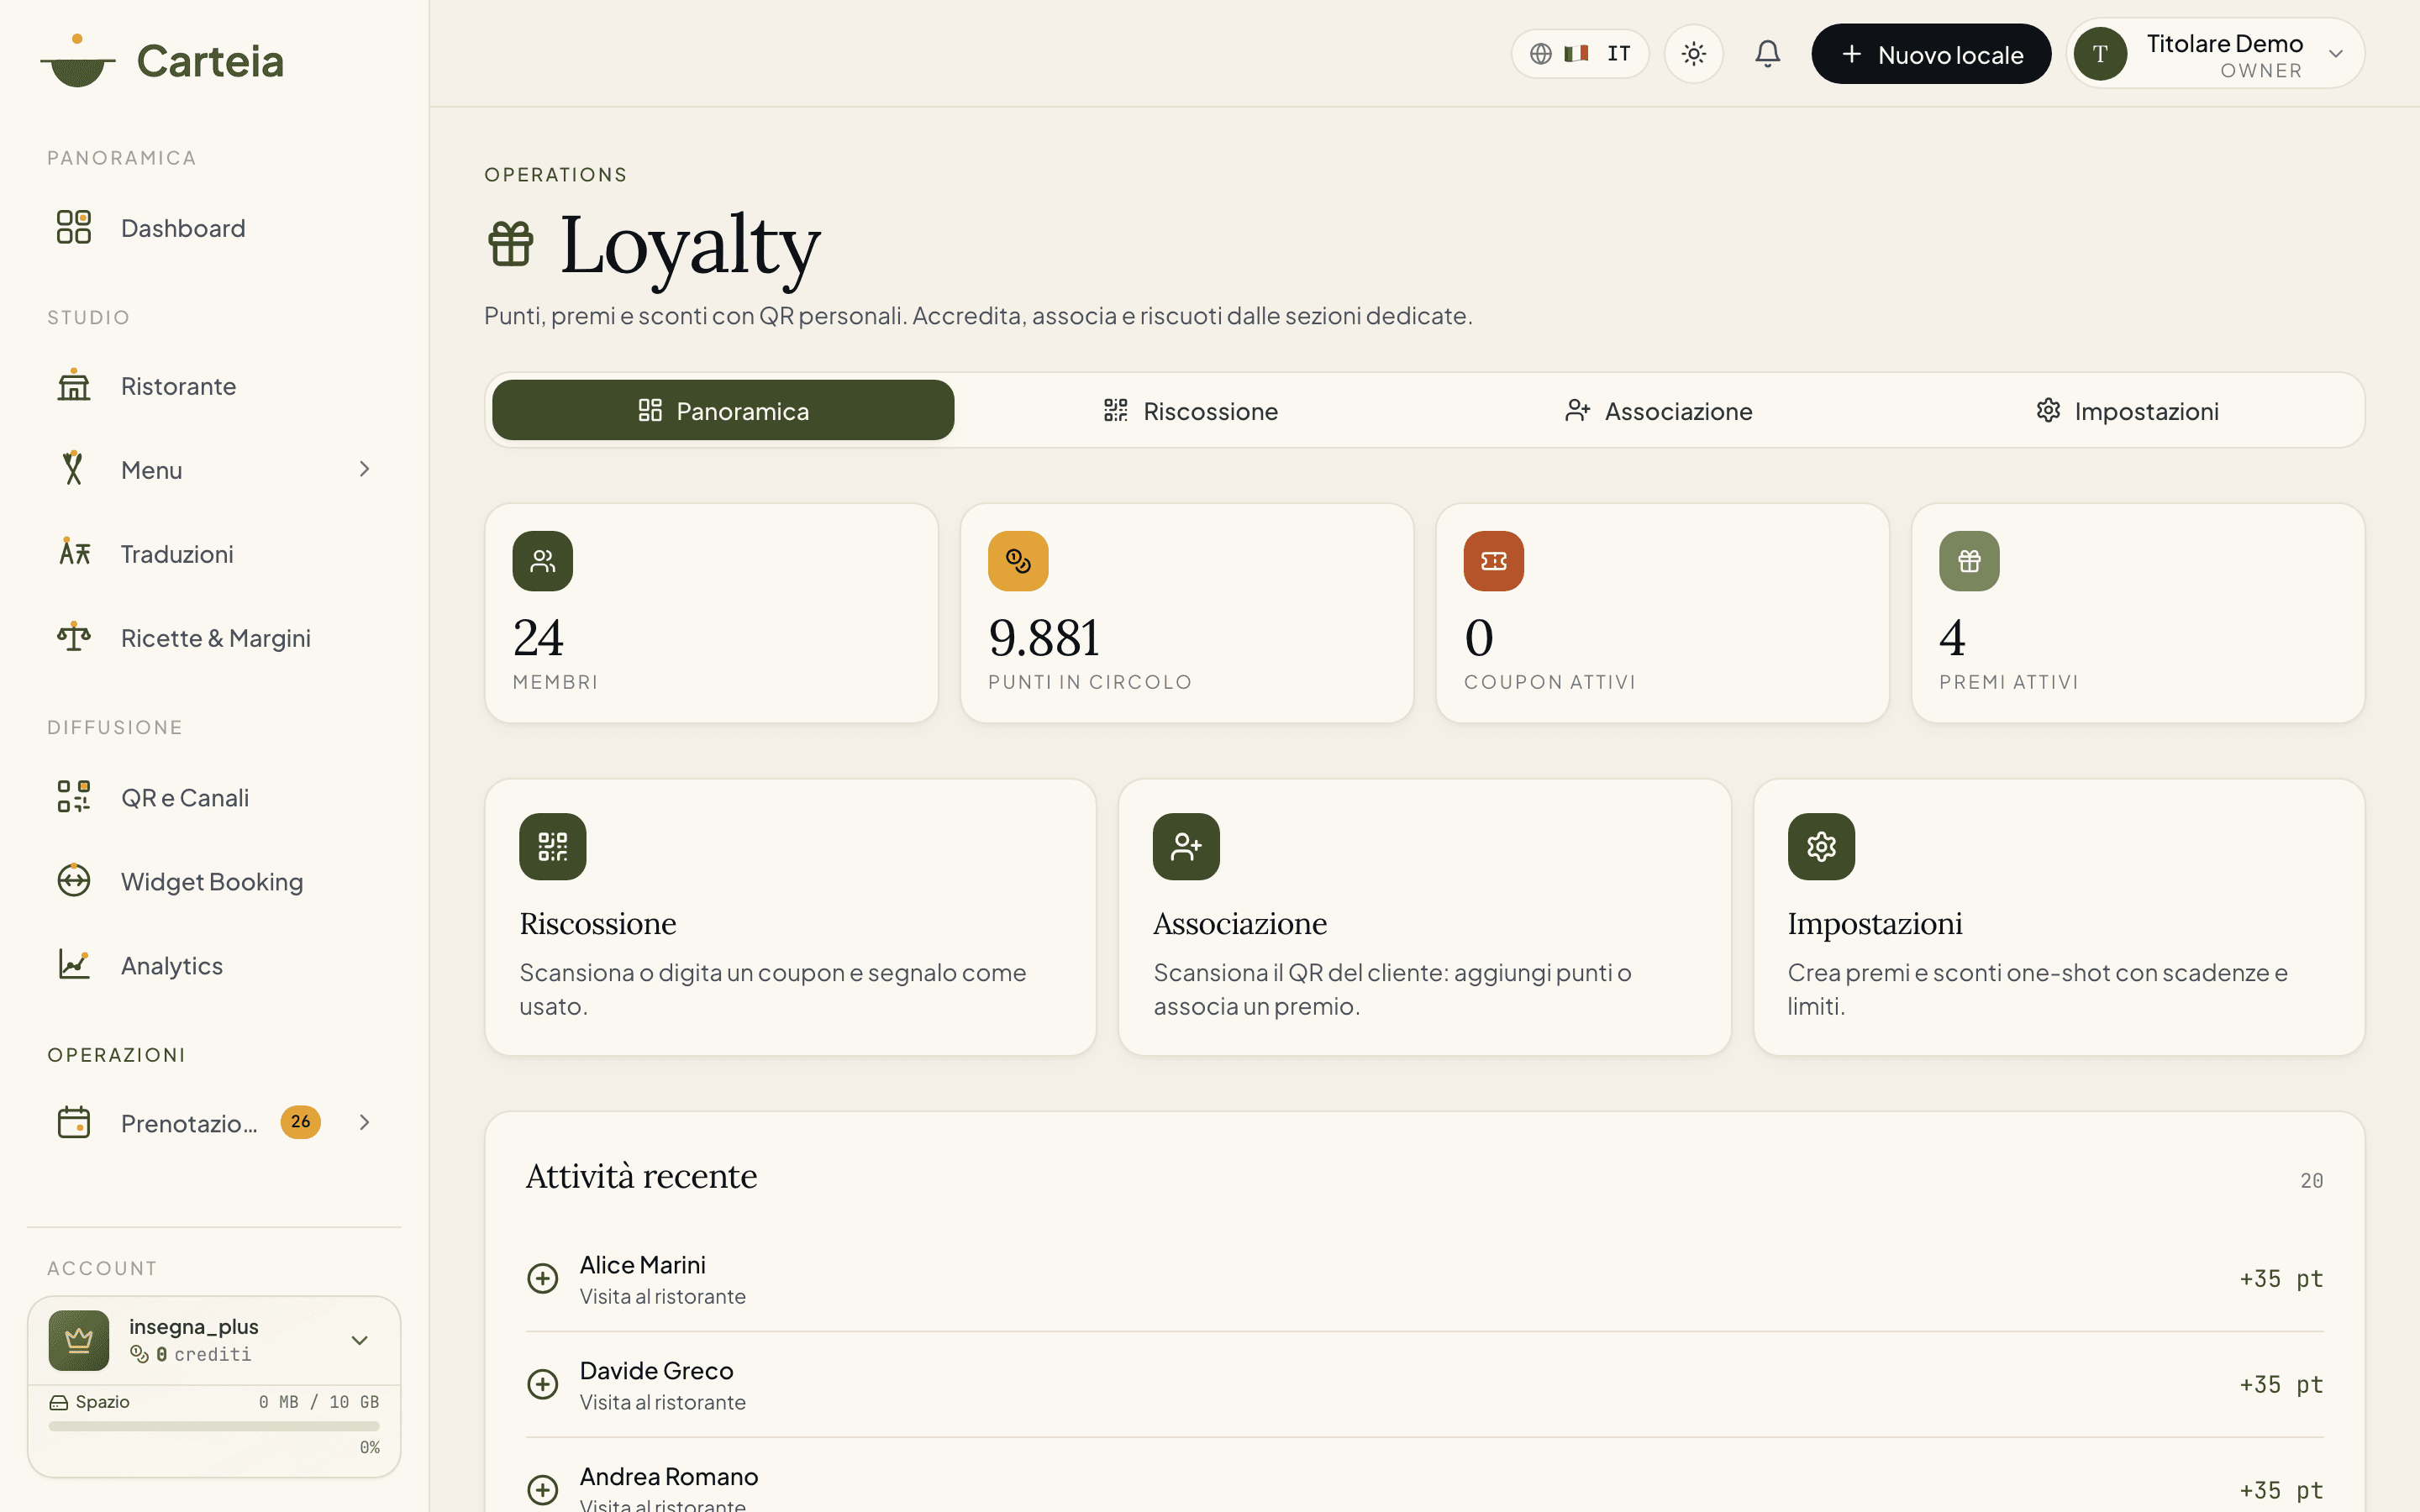Switch to the Associazione tab

click(x=1659, y=410)
